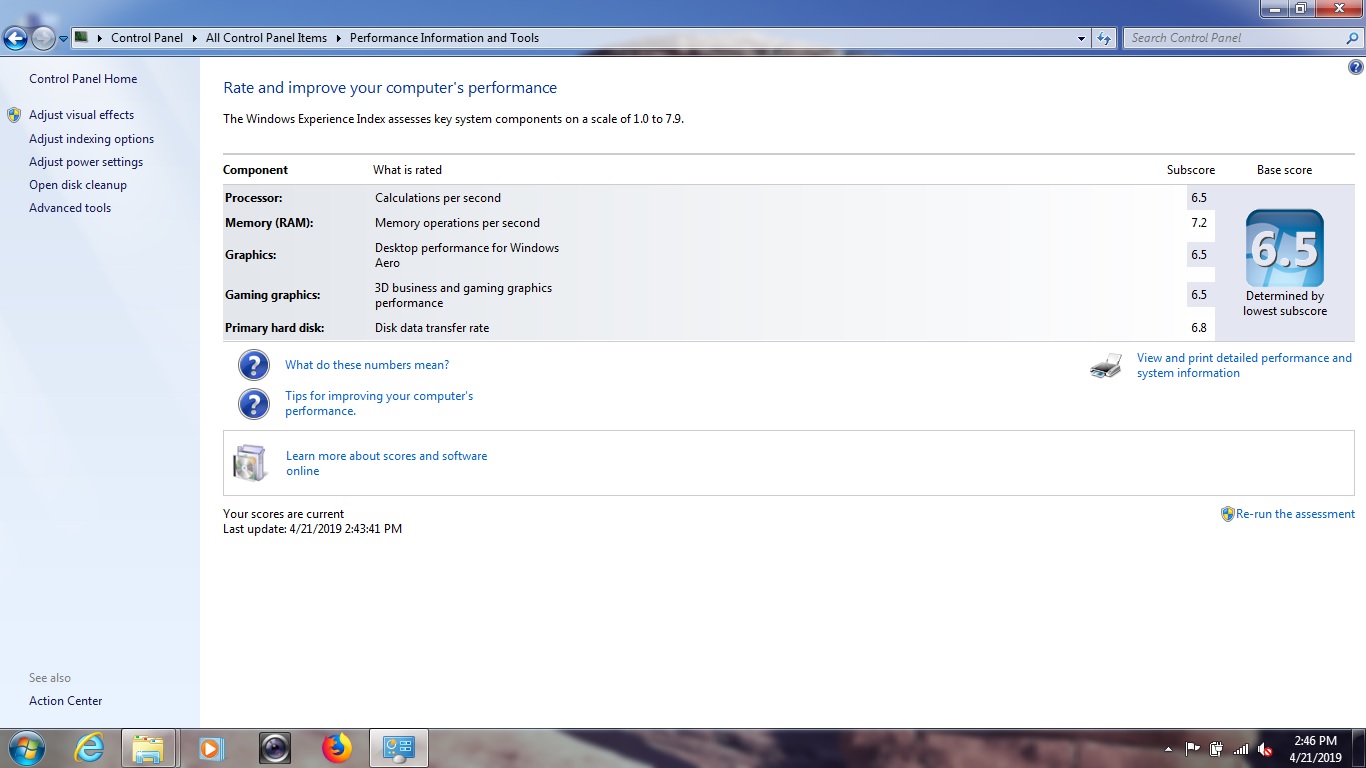
Task: Open Internet Explorer from the taskbar
Action: point(90,748)
